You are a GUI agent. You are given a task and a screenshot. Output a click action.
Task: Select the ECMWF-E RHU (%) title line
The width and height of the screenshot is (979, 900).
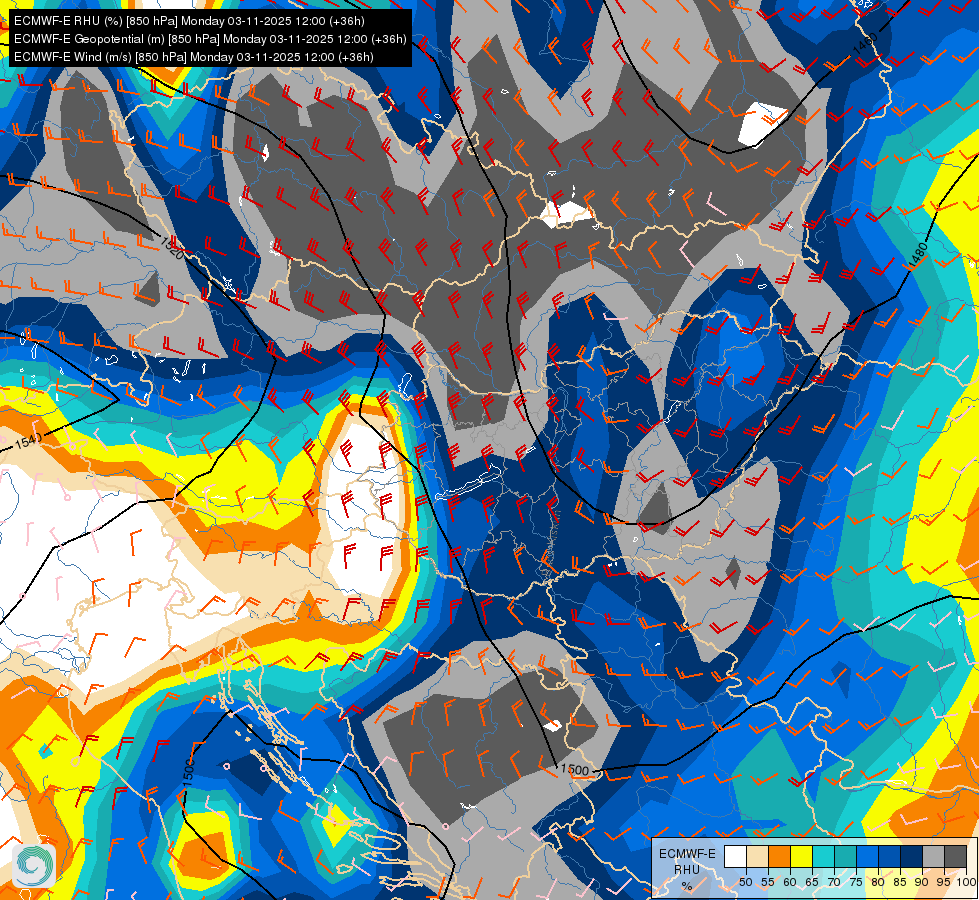(189, 21)
